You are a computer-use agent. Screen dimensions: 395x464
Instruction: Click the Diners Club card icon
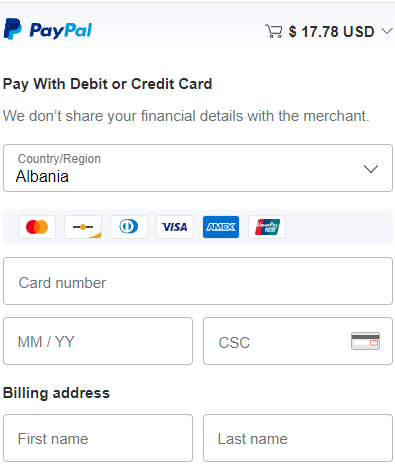click(x=129, y=227)
